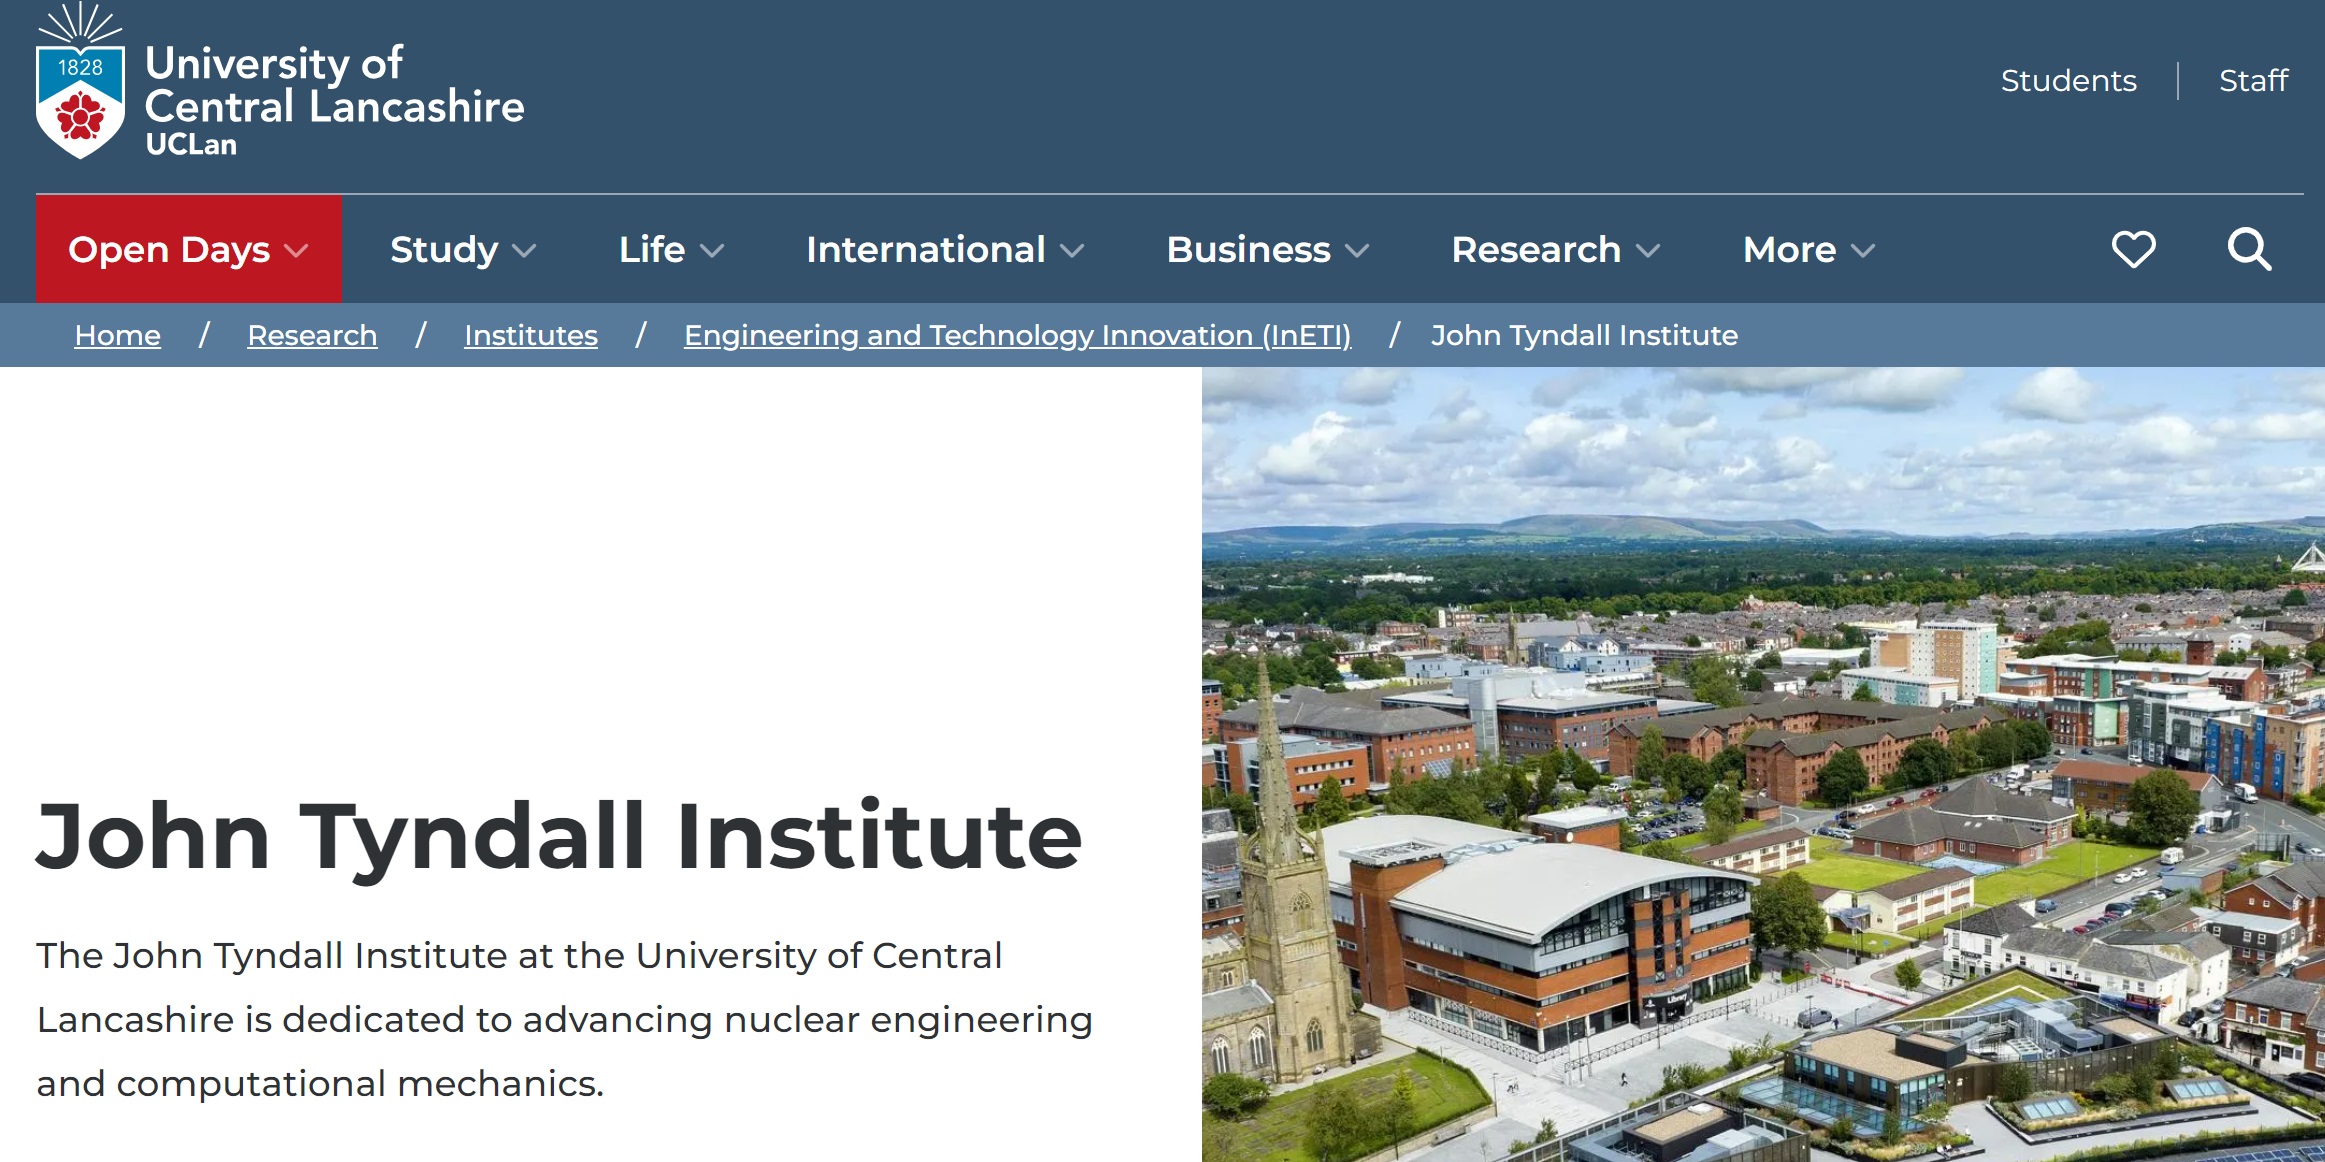Viewport: 2325px width, 1162px height.
Task: Expand the Study menu chevron
Action: pyautogui.click(x=524, y=251)
